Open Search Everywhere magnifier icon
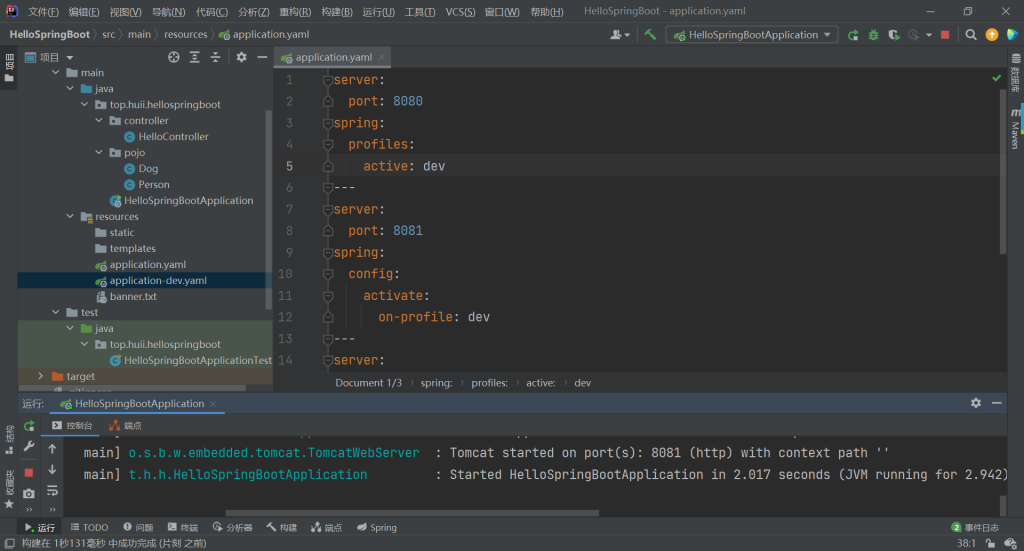Image resolution: width=1024 pixels, height=551 pixels. point(971,35)
